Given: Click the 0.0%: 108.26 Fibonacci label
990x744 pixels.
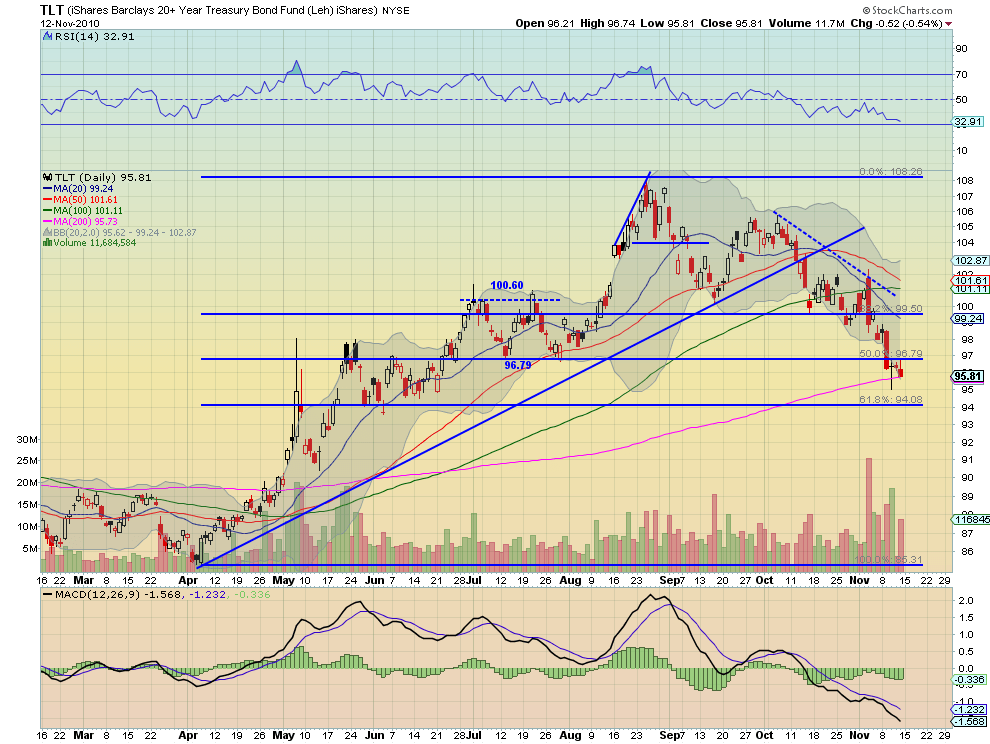Looking at the screenshot, I should (x=891, y=172).
